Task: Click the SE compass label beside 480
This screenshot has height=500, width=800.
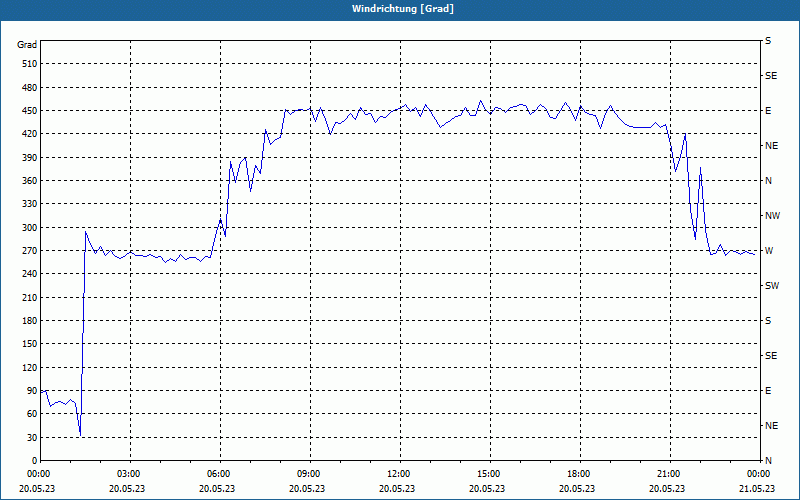Action: pyautogui.click(x=771, y=76)
